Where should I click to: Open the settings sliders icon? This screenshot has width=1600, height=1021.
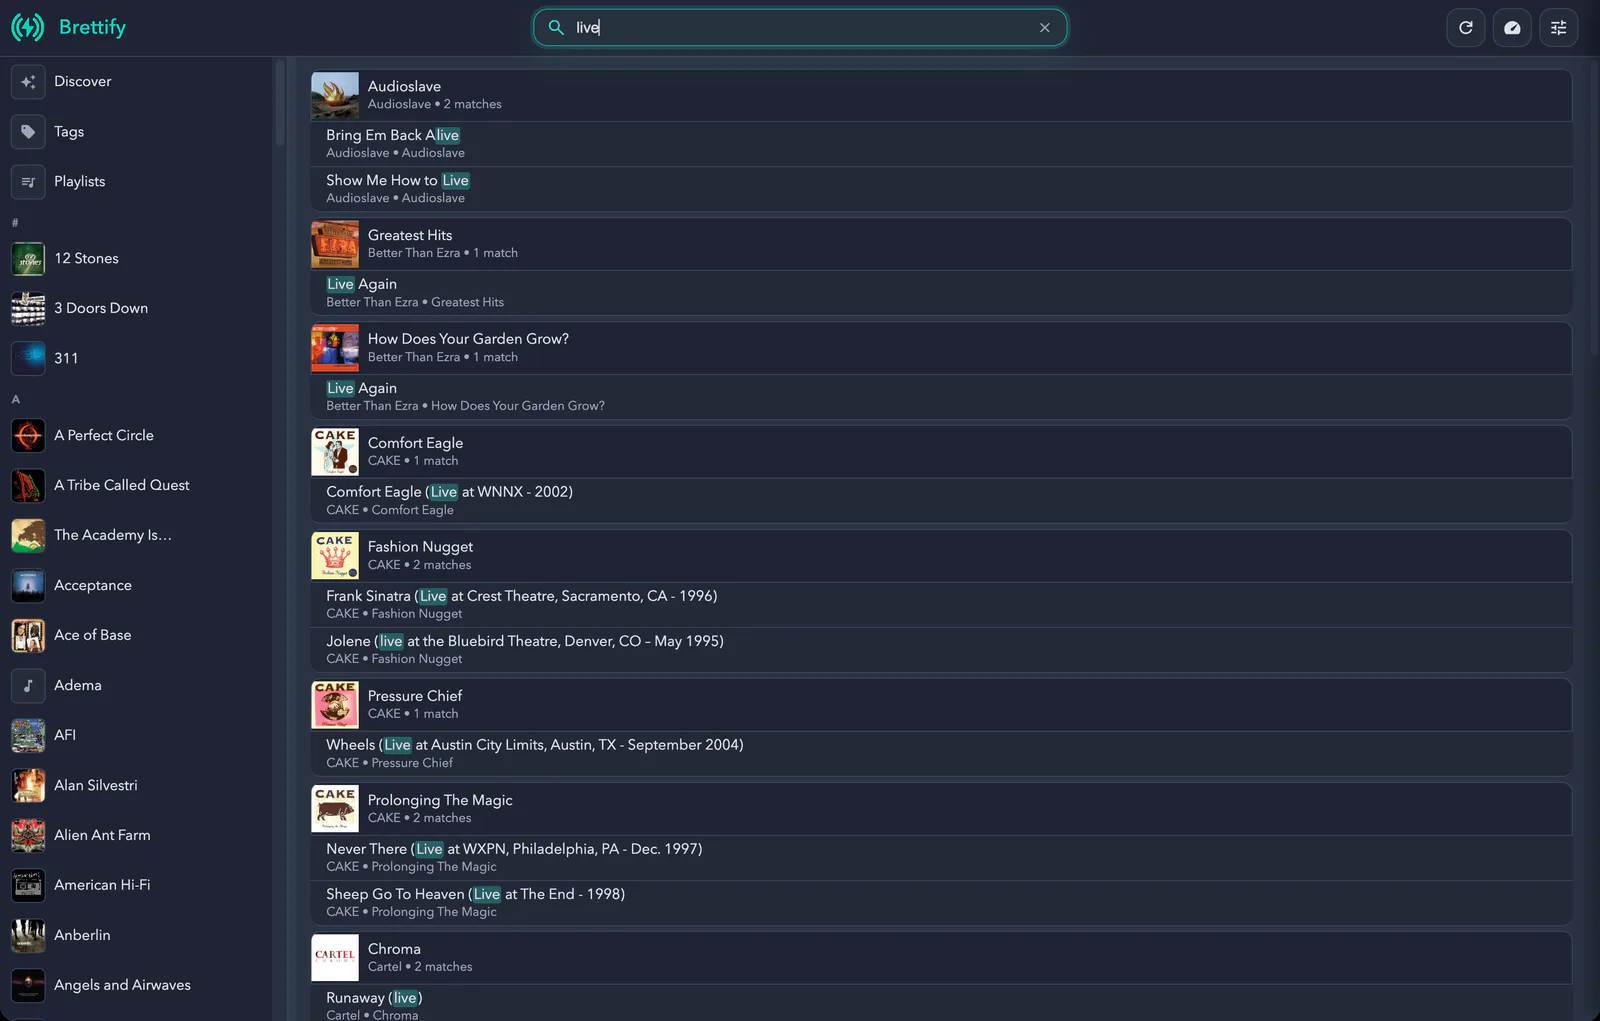[1559, 28]
